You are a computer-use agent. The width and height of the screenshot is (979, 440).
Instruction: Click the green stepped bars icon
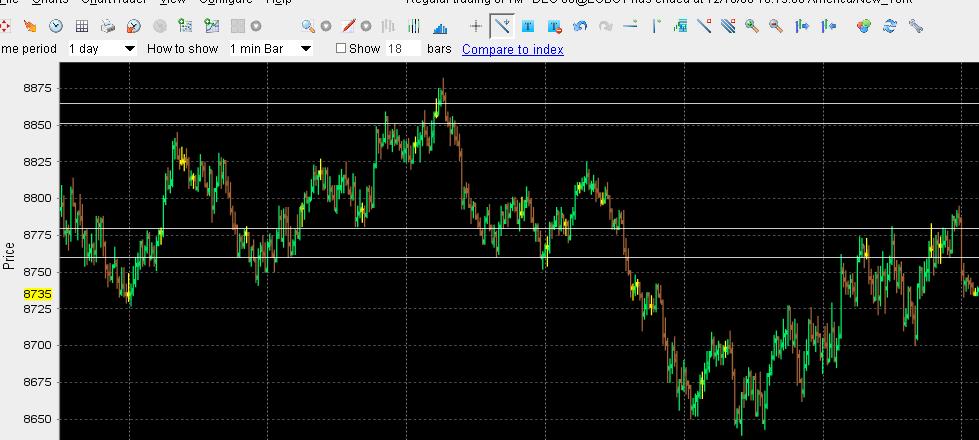click(680, 26)
